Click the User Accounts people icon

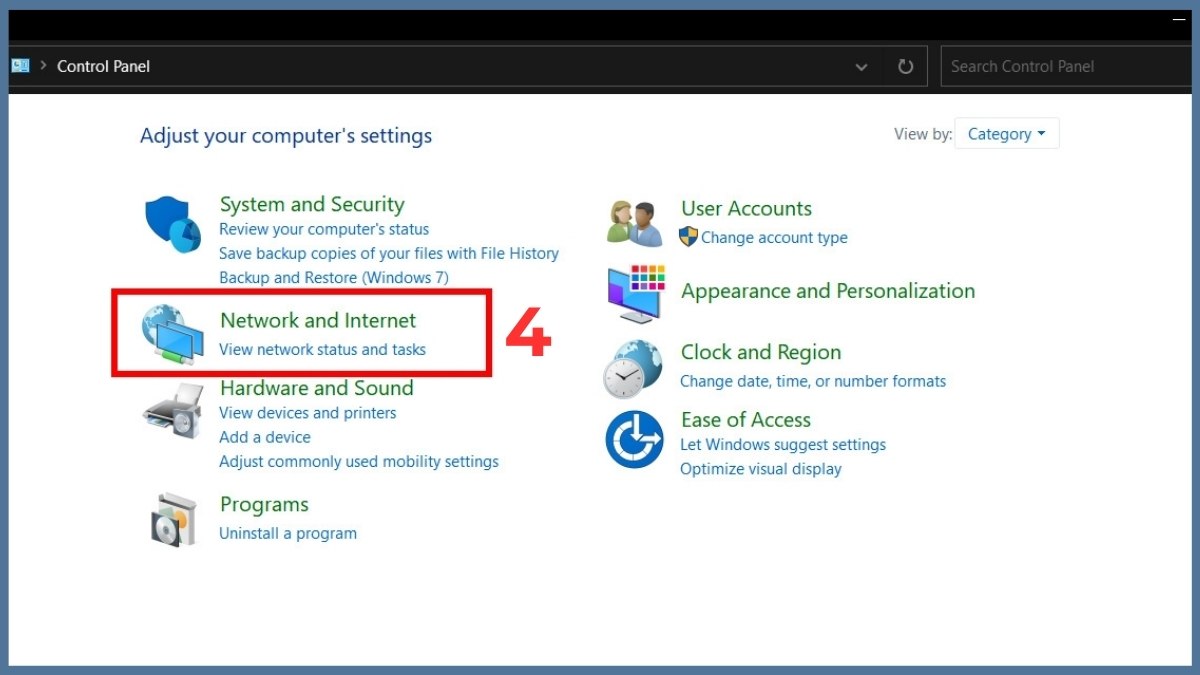[635, 222]
